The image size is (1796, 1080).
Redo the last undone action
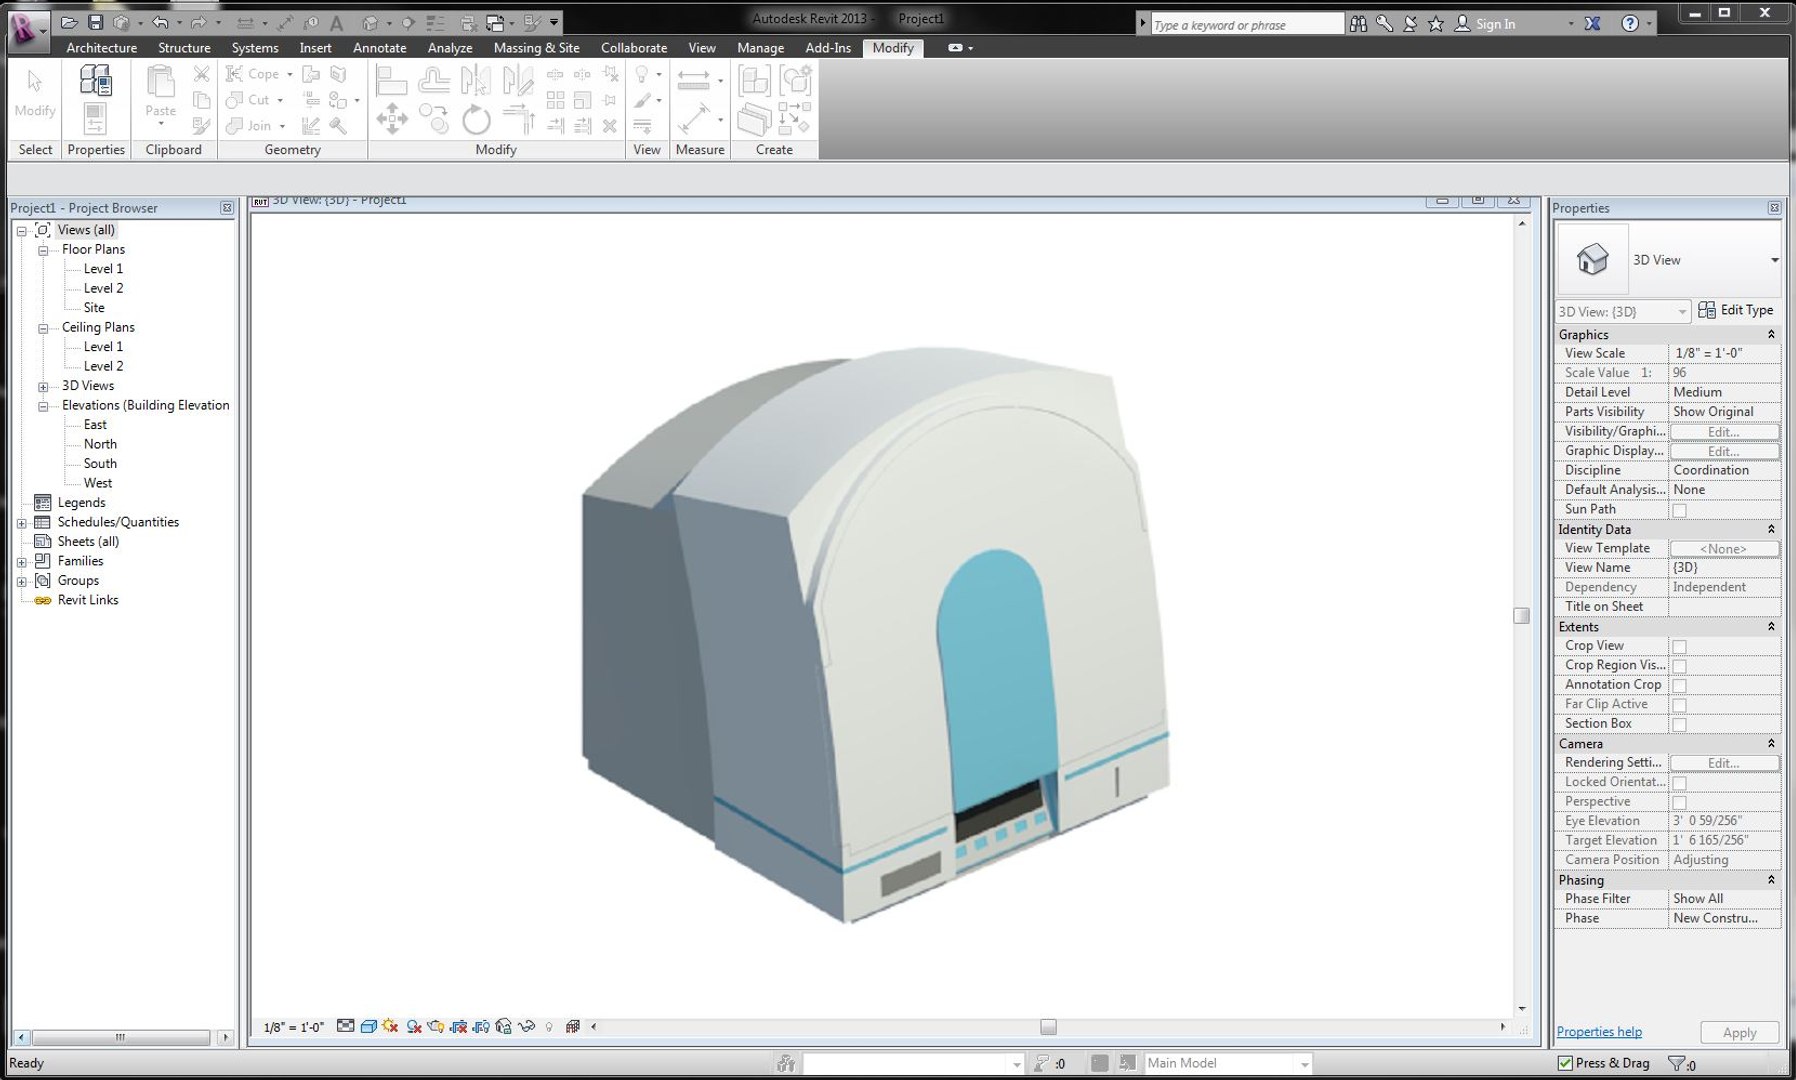[198, 22]
